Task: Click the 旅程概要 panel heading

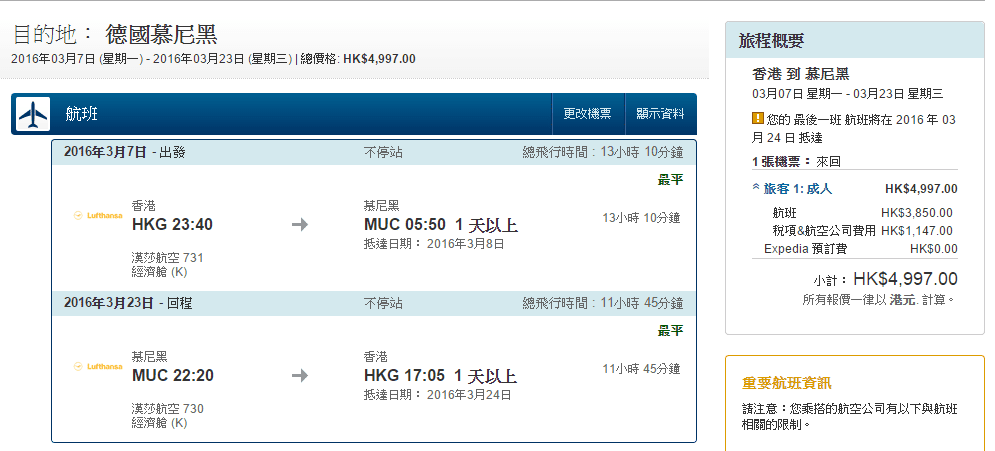Action: click(771, 41)
